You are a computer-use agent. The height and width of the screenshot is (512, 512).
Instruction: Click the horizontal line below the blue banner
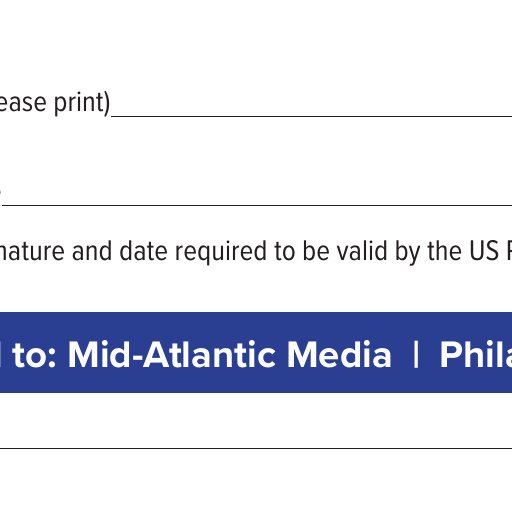pos(256,448)
